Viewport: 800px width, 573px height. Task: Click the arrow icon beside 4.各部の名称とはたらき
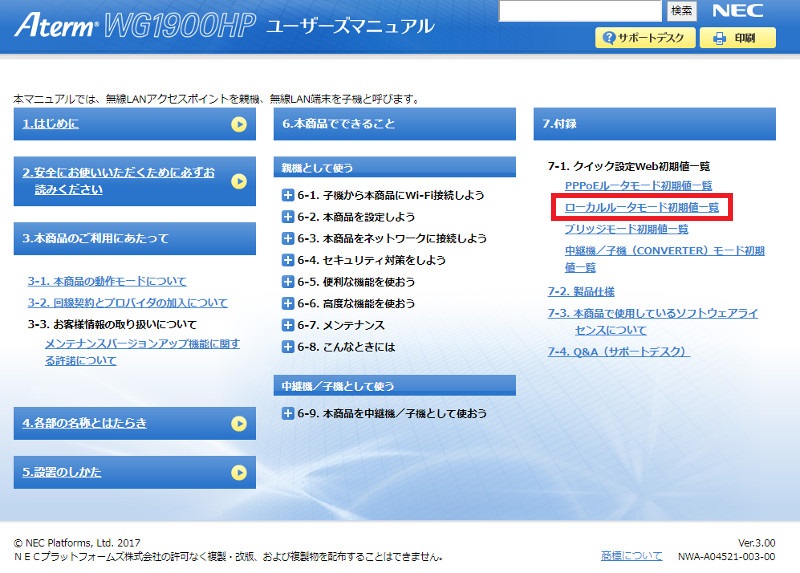pos(239,423)
